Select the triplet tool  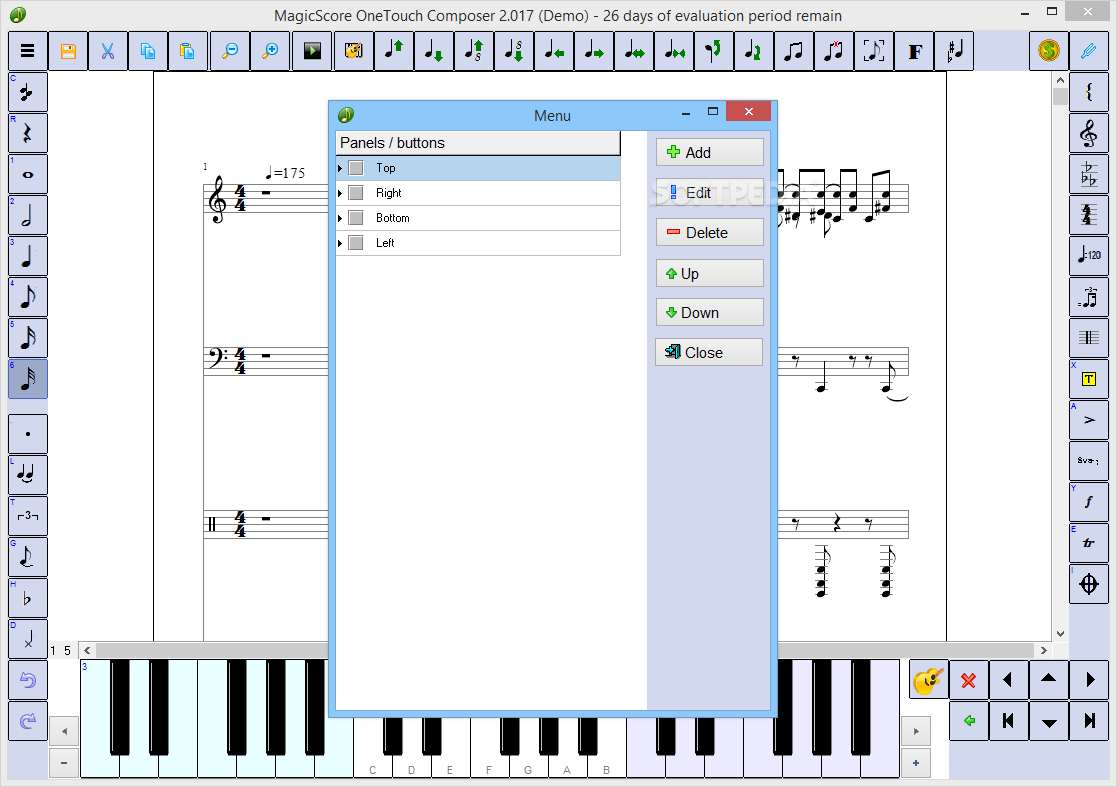click(28, 516)
